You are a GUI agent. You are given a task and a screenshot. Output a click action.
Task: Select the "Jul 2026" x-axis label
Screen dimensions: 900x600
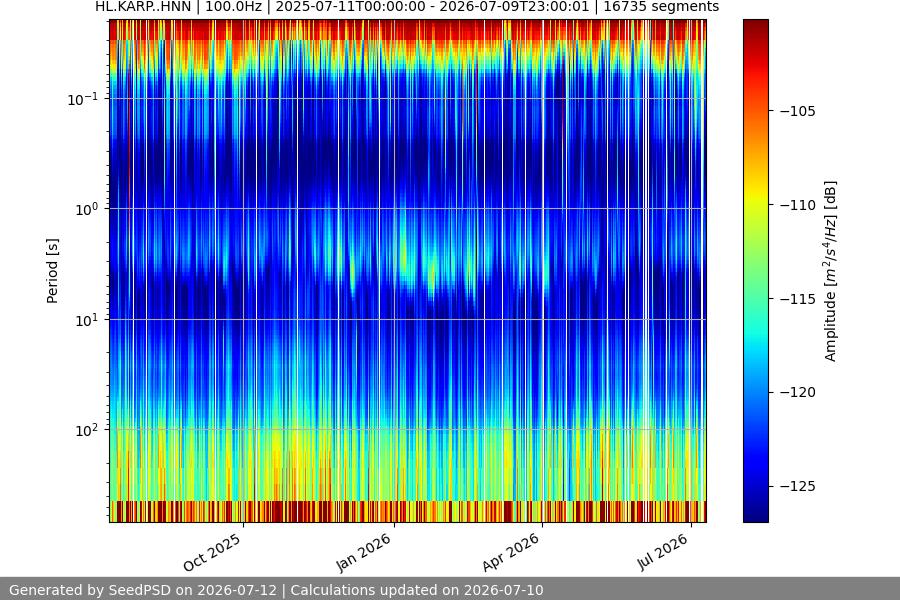pyautogui.click(x=662, y=552)
